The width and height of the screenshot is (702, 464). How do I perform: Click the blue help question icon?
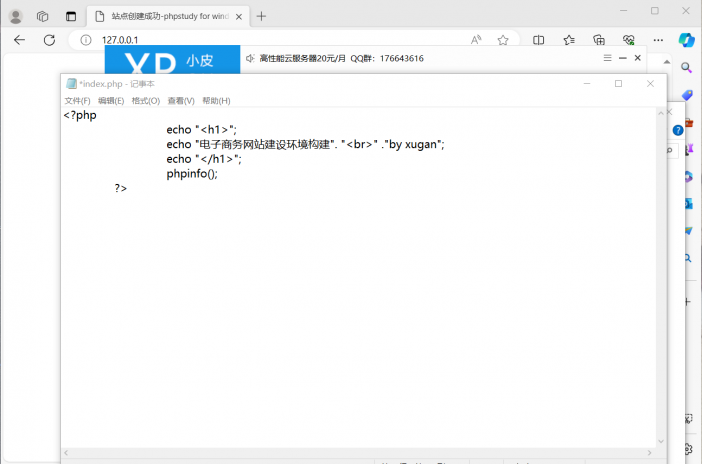(678, 130)
